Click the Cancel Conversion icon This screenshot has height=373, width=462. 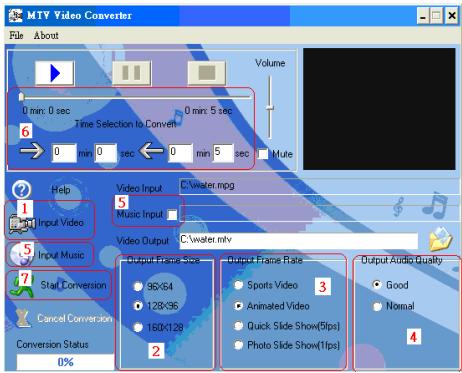pos(23,318)
